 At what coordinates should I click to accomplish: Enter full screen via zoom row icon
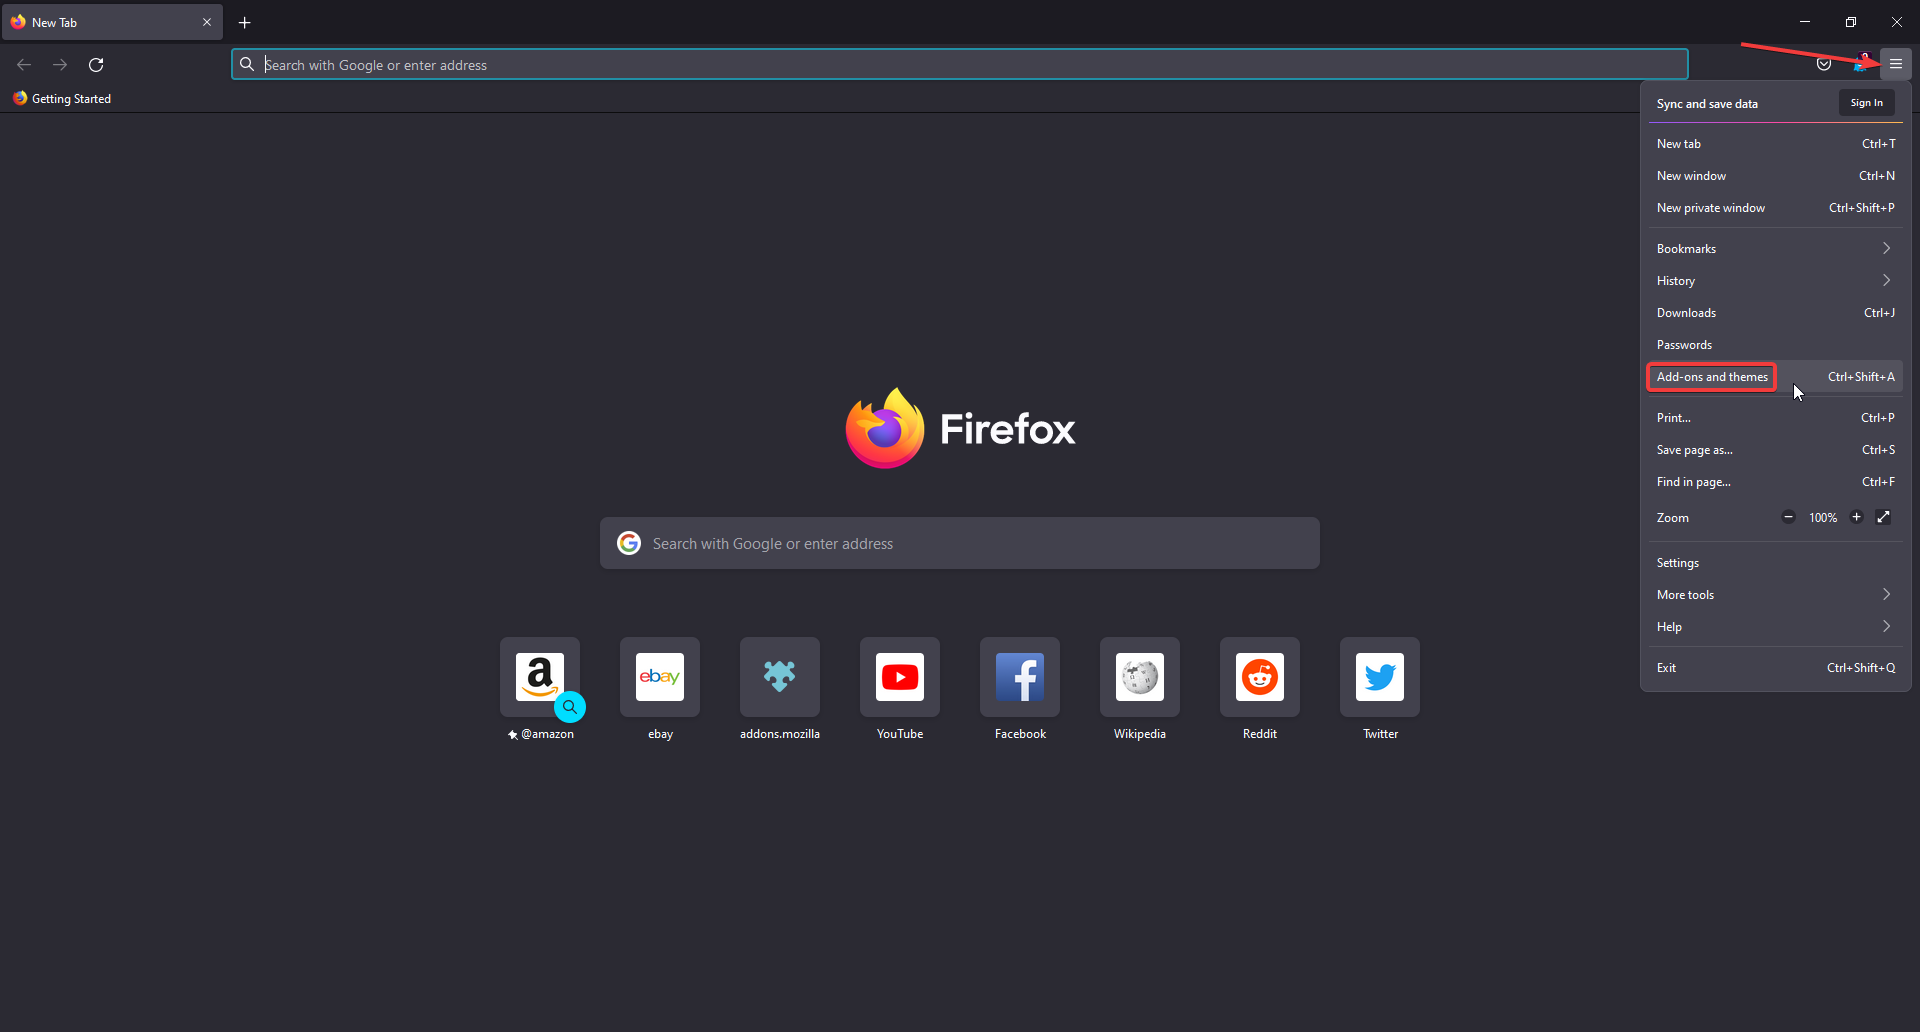(x=1884, y=517)
